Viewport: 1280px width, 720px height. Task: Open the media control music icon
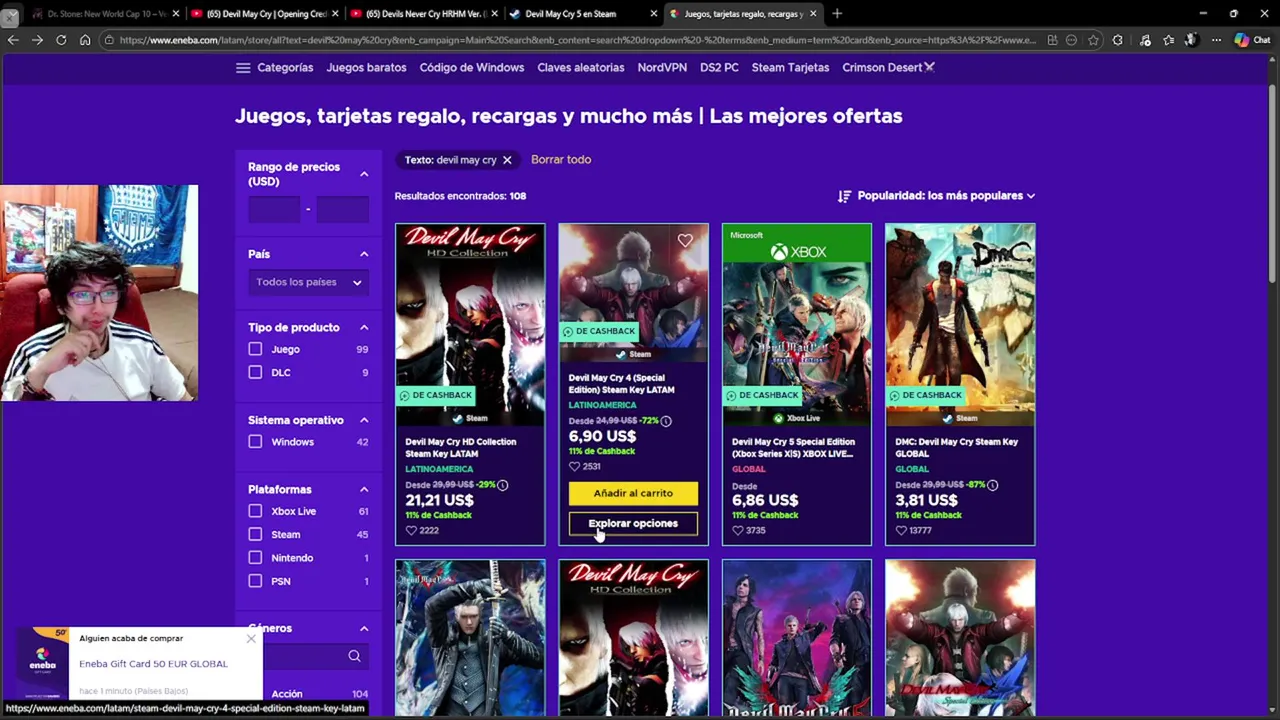pos(1145,40)
